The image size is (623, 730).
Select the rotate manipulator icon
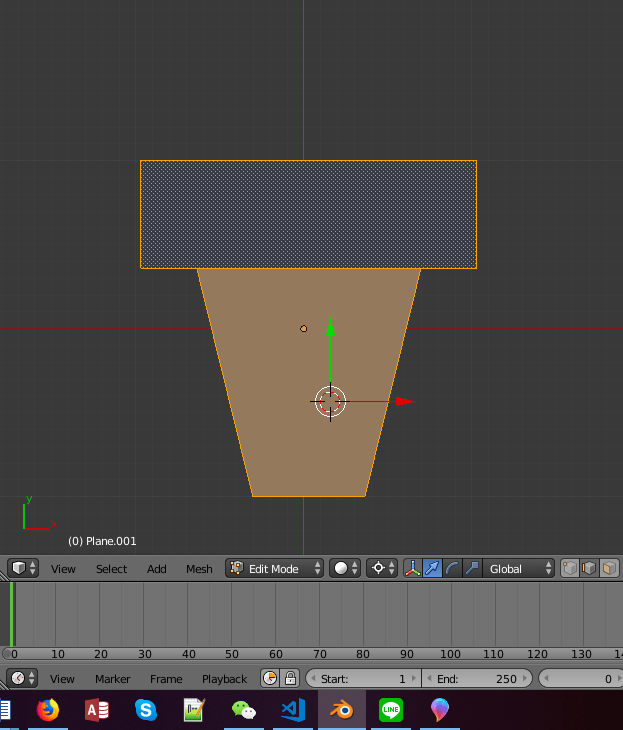452,568
